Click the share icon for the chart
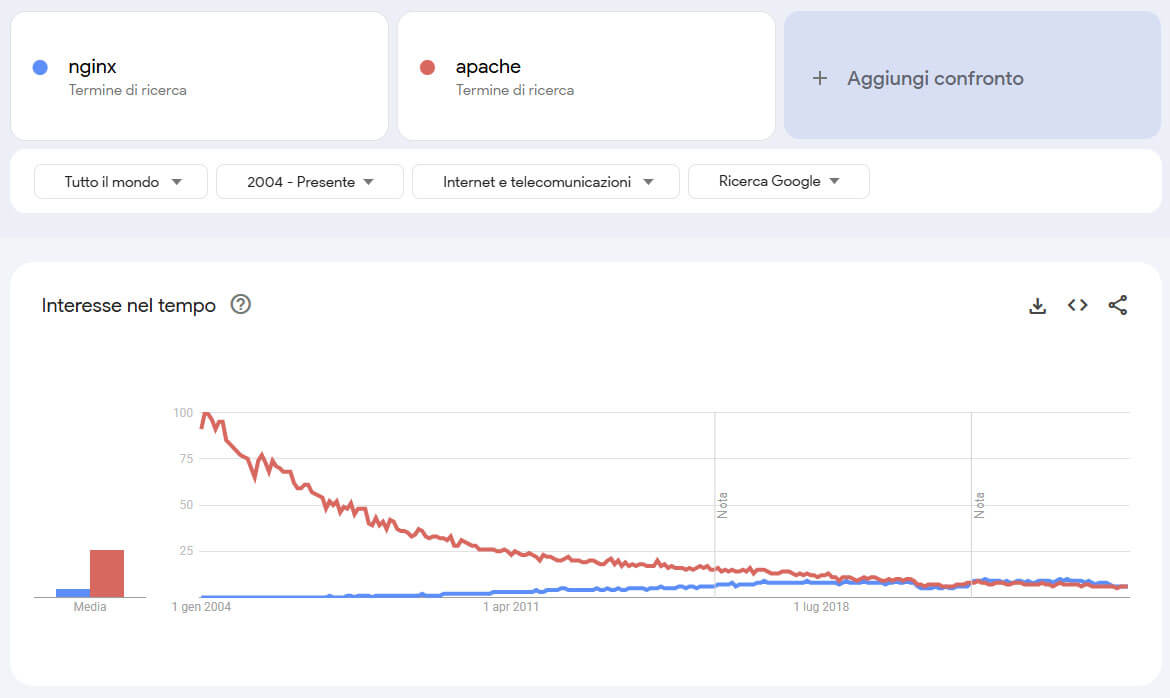This screenshot has width=1170, height=698. pyautogui.click(x=1118, y=306)
